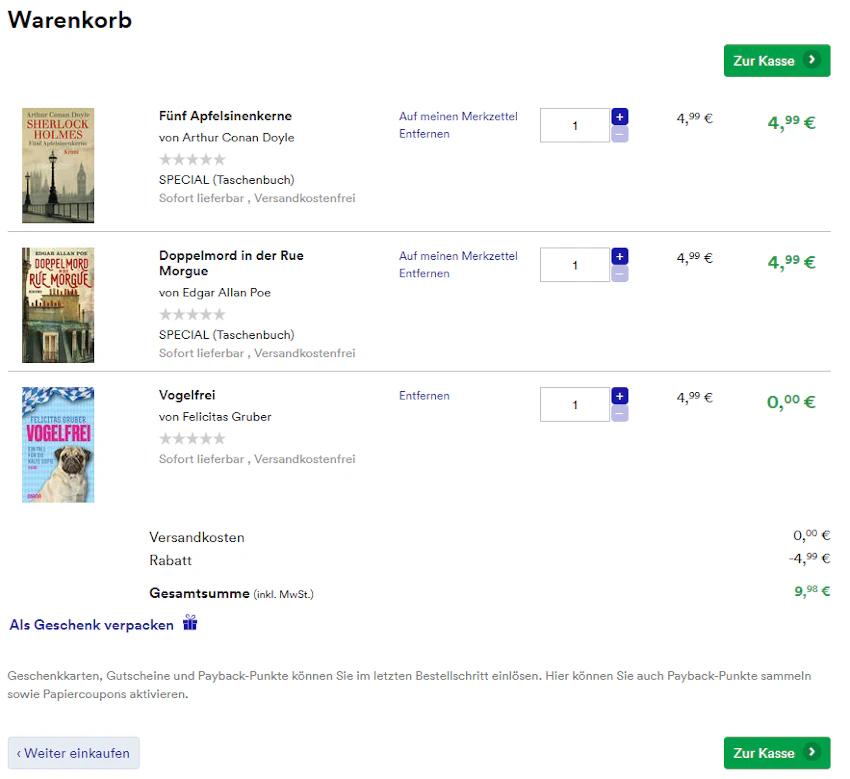Click the top Zur Kasse button
Image resolution: width=850 pixels, height=779 pixels.
[777, 61]
